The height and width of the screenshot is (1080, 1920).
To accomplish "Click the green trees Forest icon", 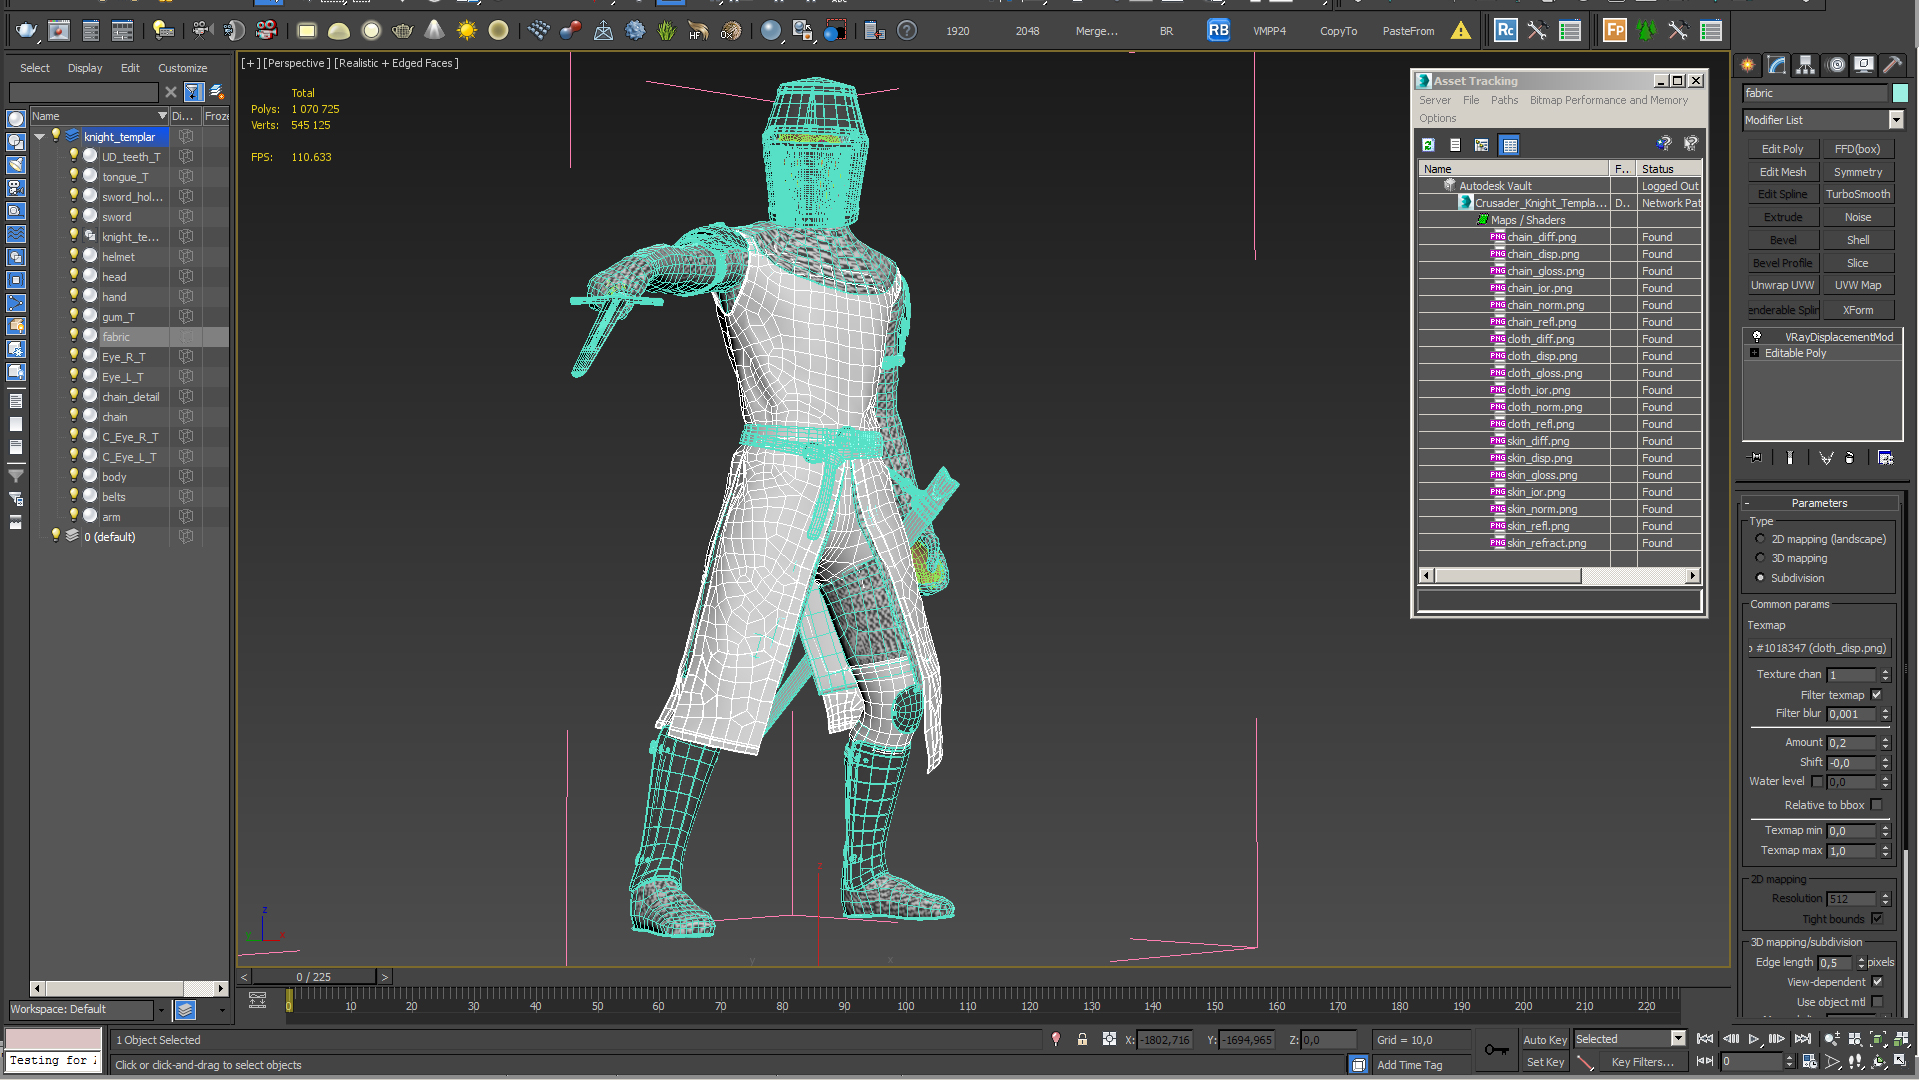I will pos(1646,31).
